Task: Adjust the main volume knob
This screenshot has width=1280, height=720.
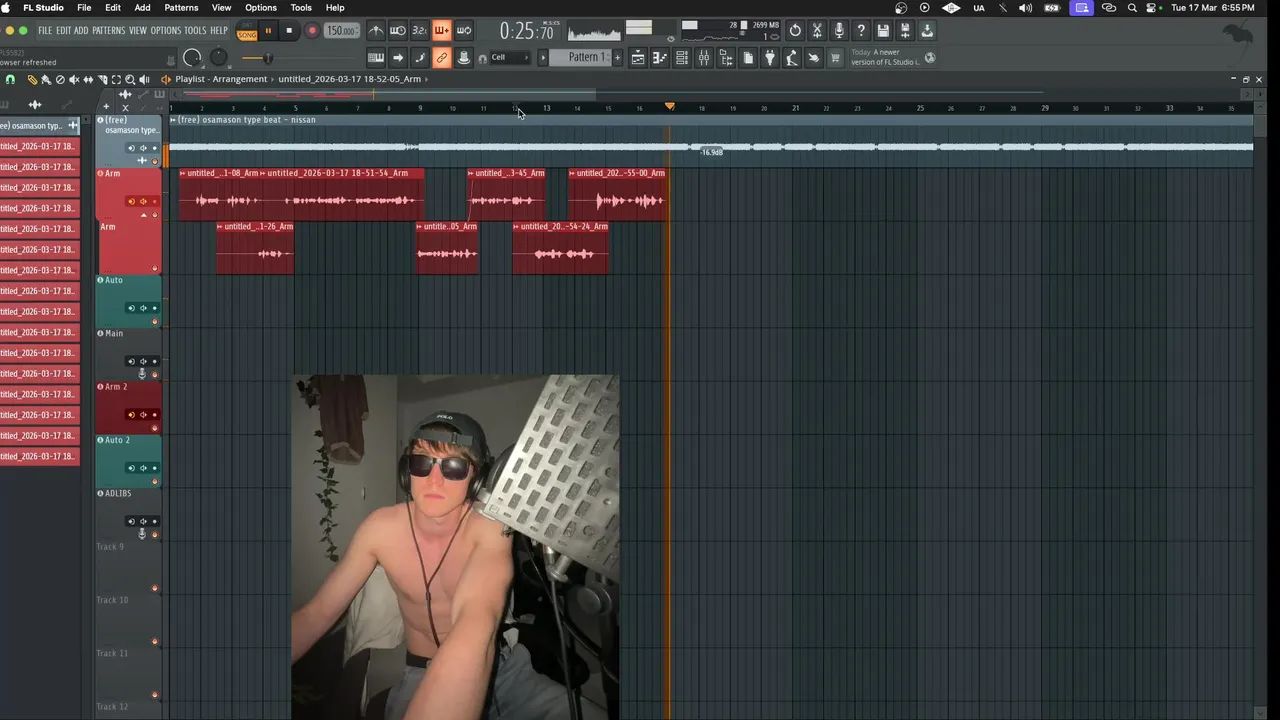Action: click(193, 58)
